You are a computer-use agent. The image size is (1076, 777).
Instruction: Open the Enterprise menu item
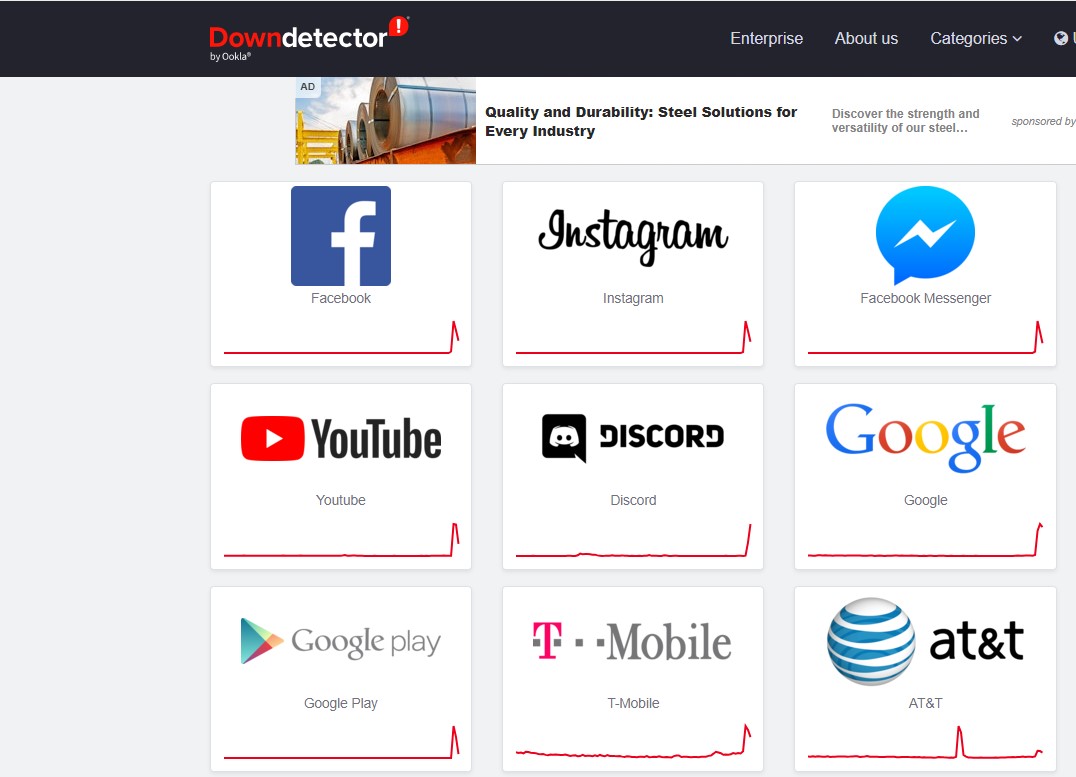pyautogui.click(x=766, y=39)
